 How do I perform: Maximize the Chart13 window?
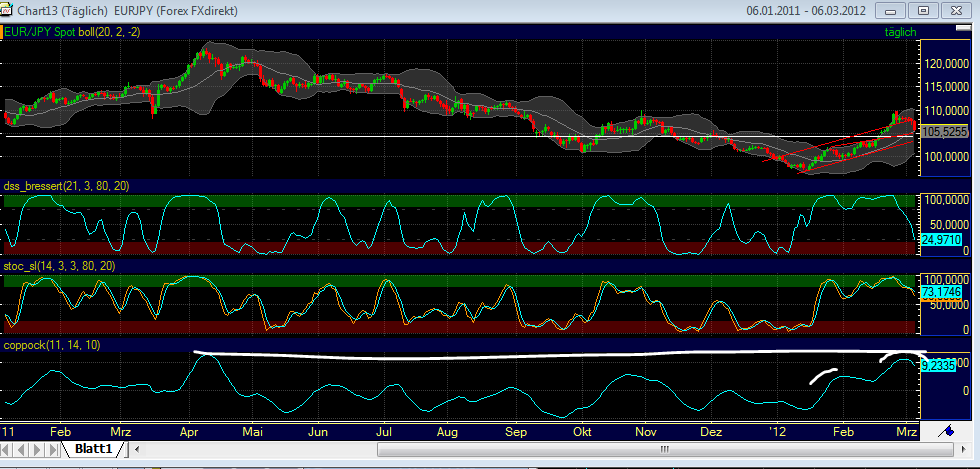[x=923, y=12]
